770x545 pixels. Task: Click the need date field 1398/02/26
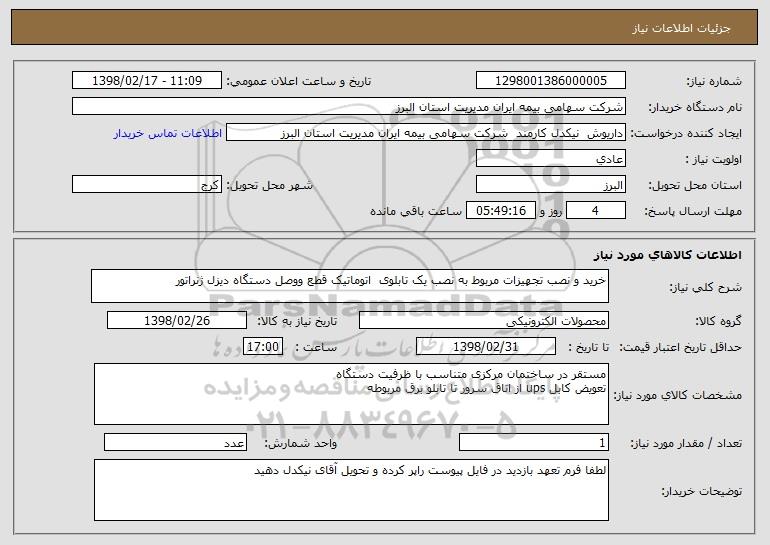177,321
